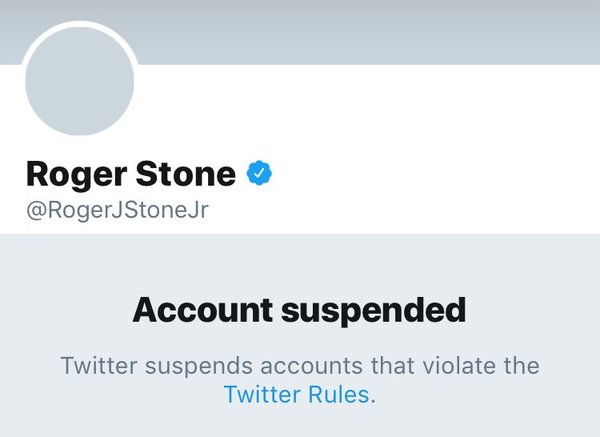Tap the verified badge beside Roger Stone
Viewport: 600px width, 437px height.
coord(259,175)
